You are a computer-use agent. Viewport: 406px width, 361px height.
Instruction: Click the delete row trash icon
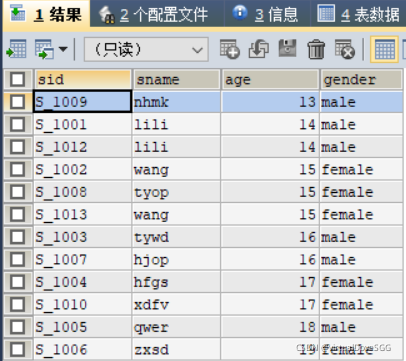point(316,49)
